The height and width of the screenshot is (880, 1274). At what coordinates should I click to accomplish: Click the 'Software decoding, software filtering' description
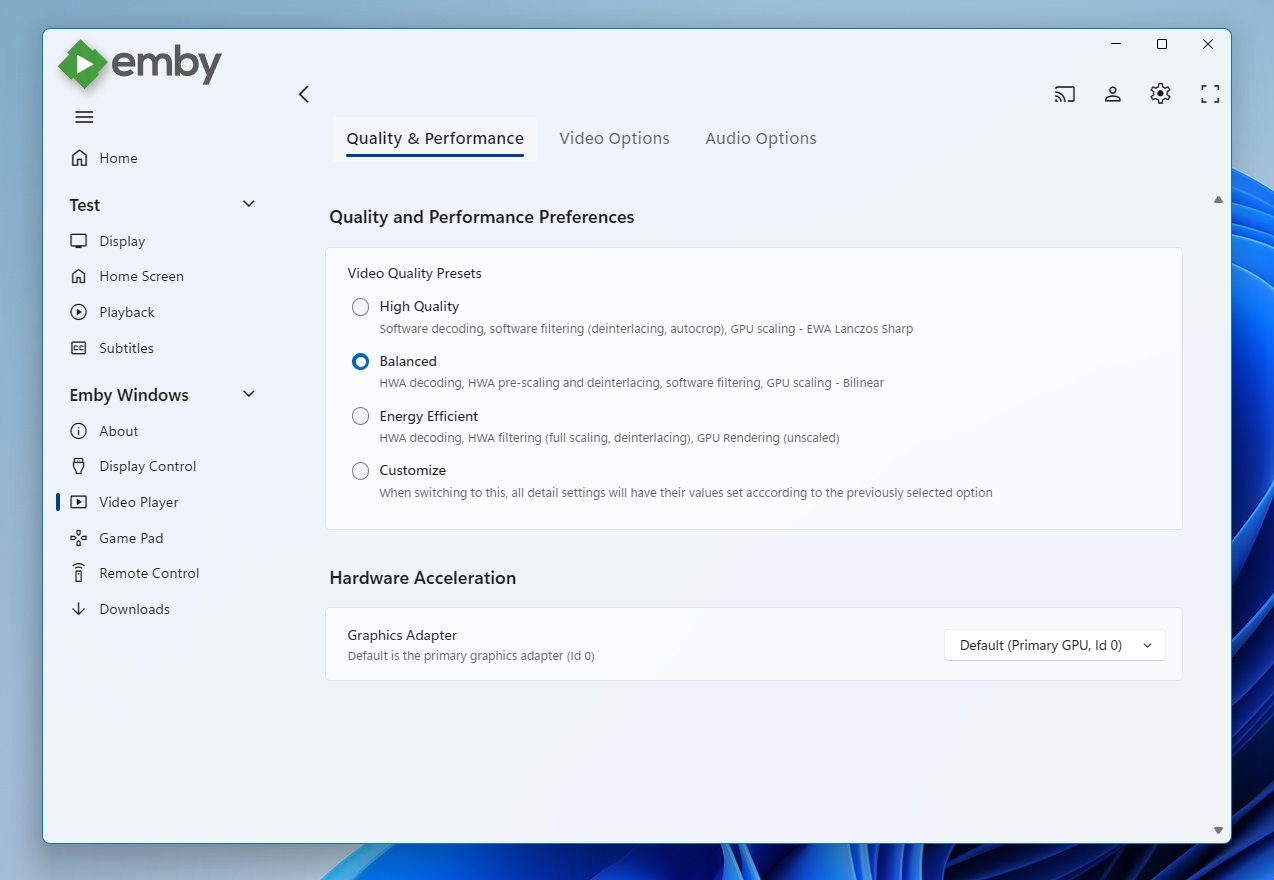[646, 328]
